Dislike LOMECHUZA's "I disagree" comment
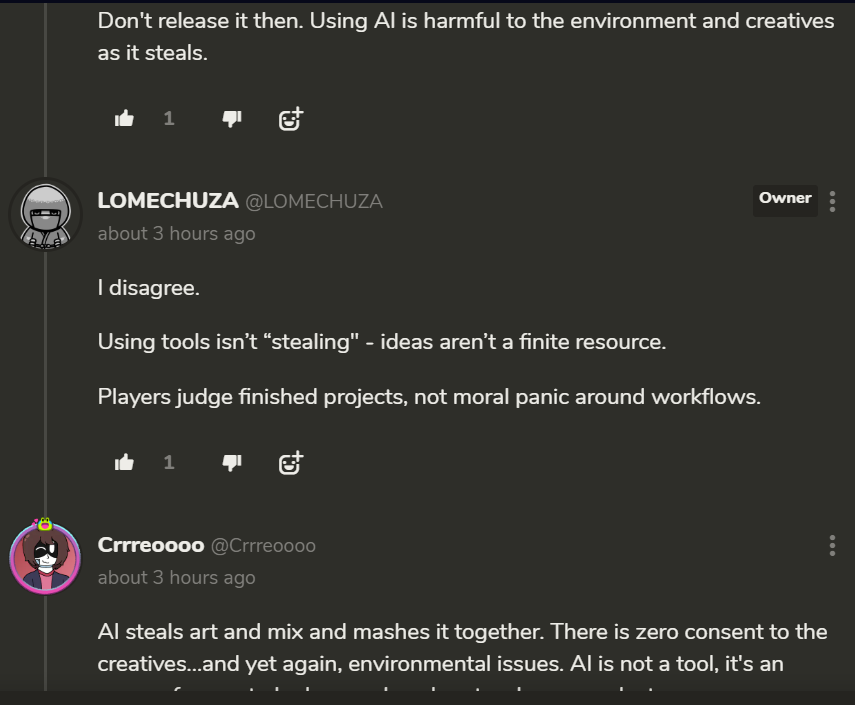855x705 pixels. 231,462
